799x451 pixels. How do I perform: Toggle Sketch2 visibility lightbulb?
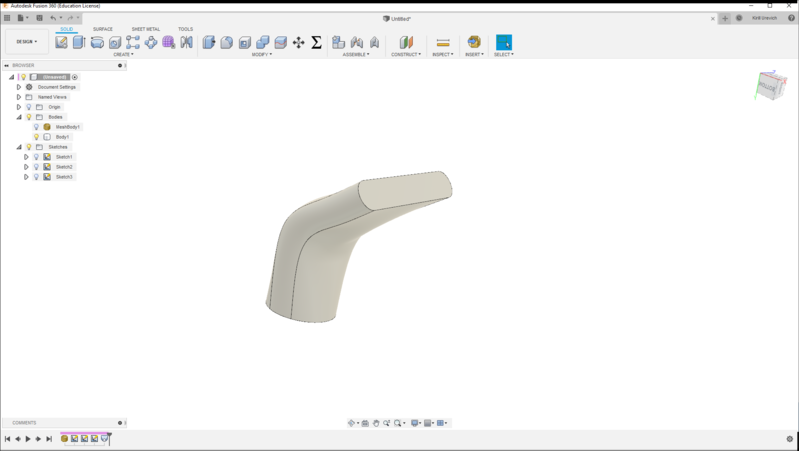point(37,167)
